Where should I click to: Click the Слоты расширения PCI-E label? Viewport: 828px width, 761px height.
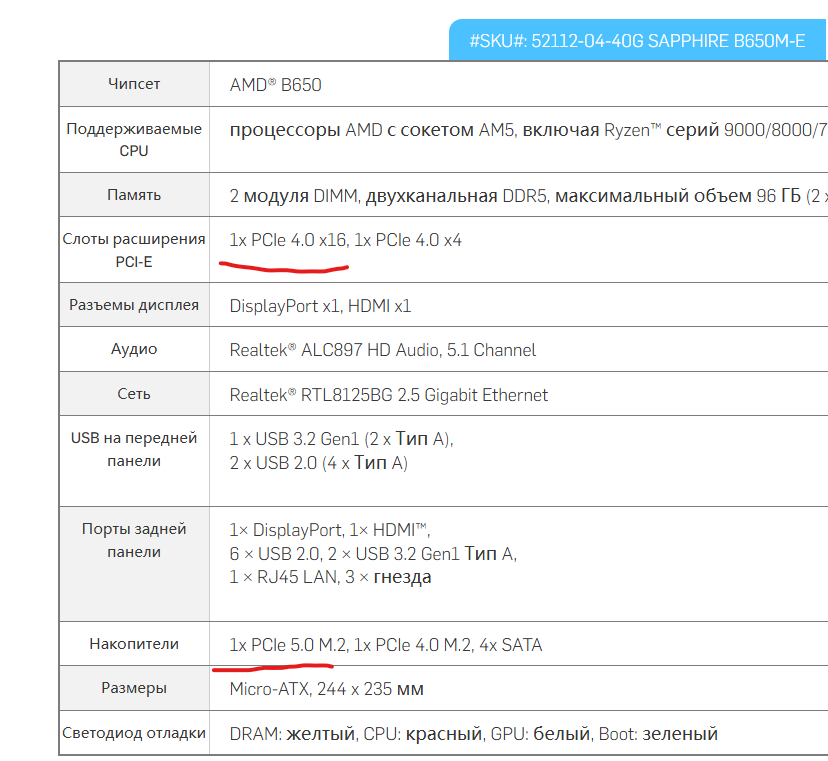coord(134,250)
